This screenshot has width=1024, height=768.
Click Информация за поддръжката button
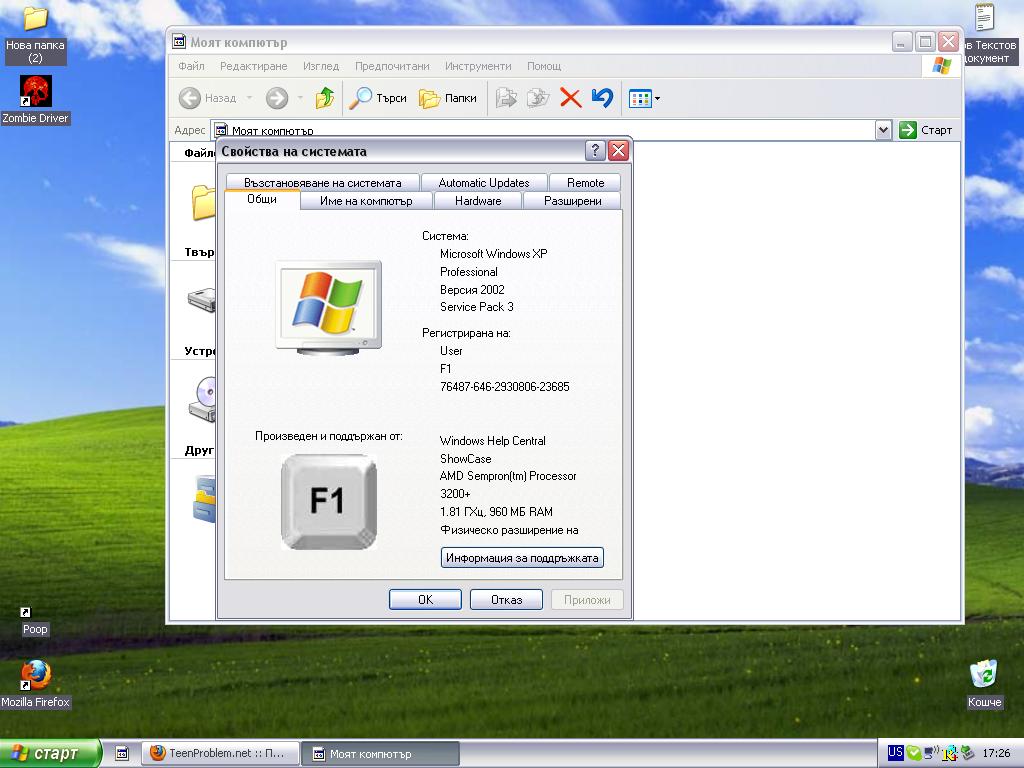(x=522, y=558)
